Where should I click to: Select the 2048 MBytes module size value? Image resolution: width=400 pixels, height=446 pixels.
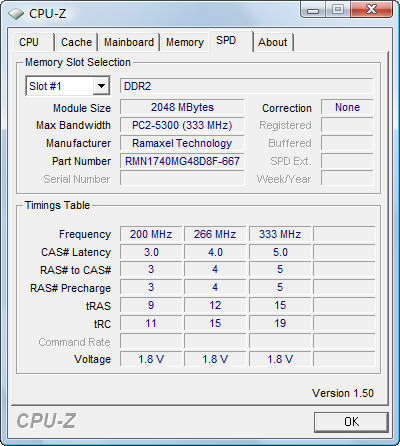pos(182,107)
